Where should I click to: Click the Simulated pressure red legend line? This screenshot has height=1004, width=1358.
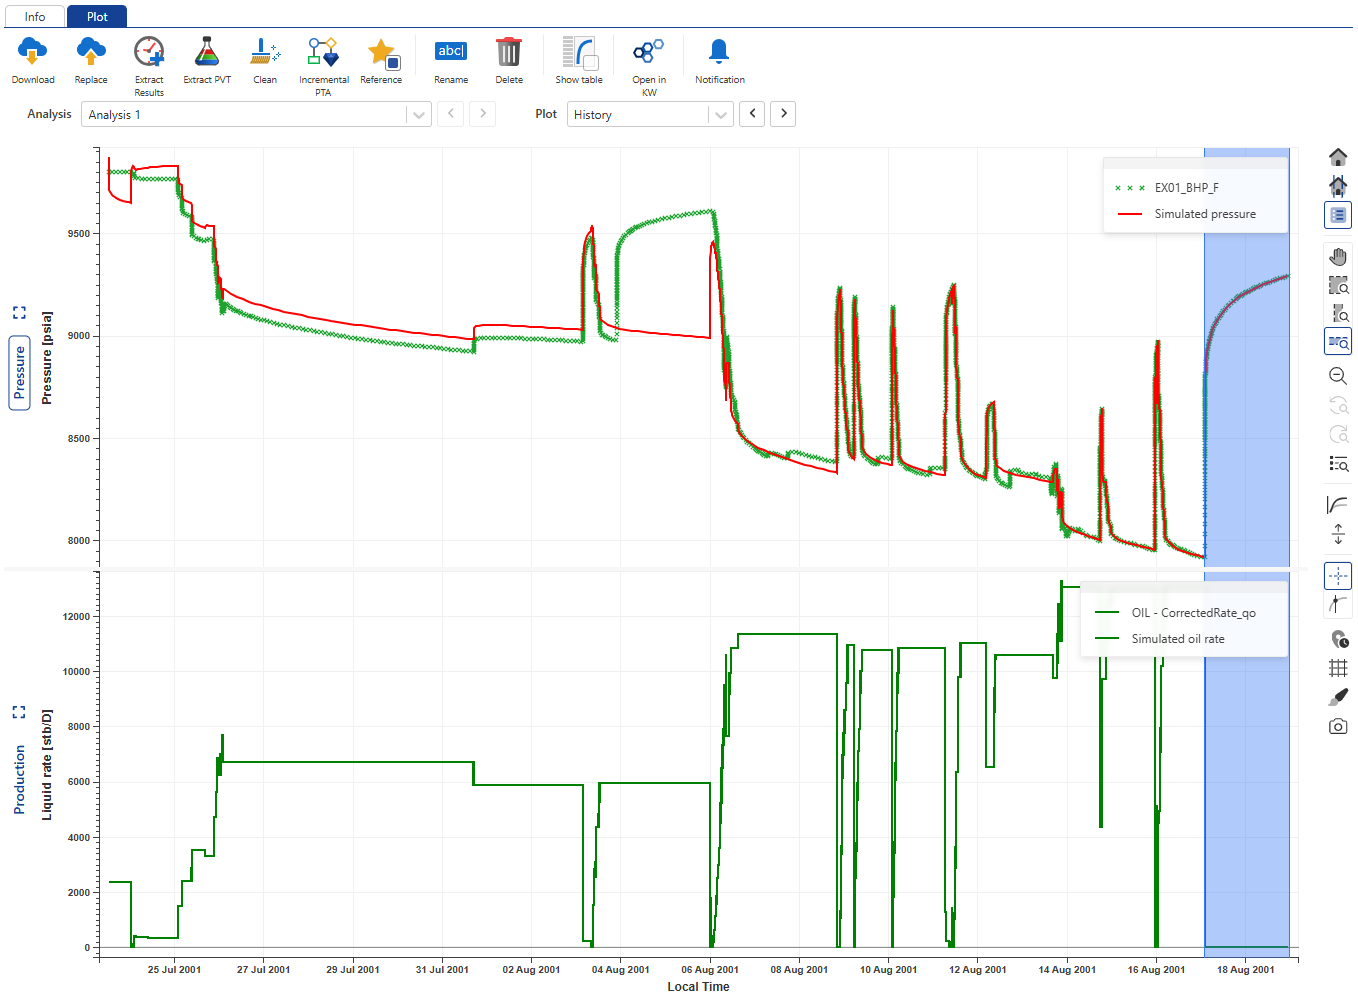pos(1130,214)
